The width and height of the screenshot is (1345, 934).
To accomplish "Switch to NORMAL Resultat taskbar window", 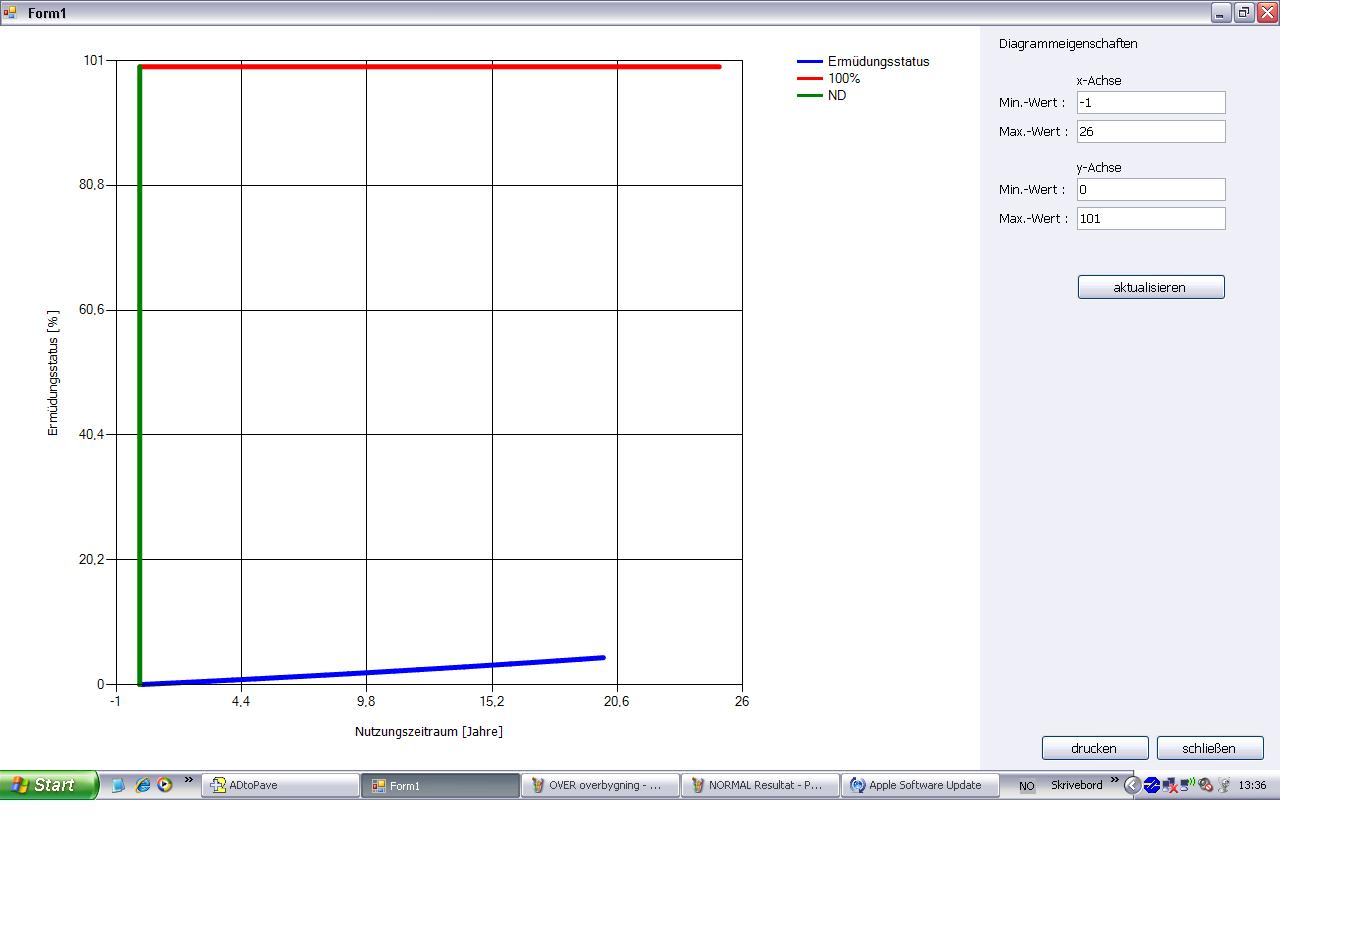I will point(760,786).
